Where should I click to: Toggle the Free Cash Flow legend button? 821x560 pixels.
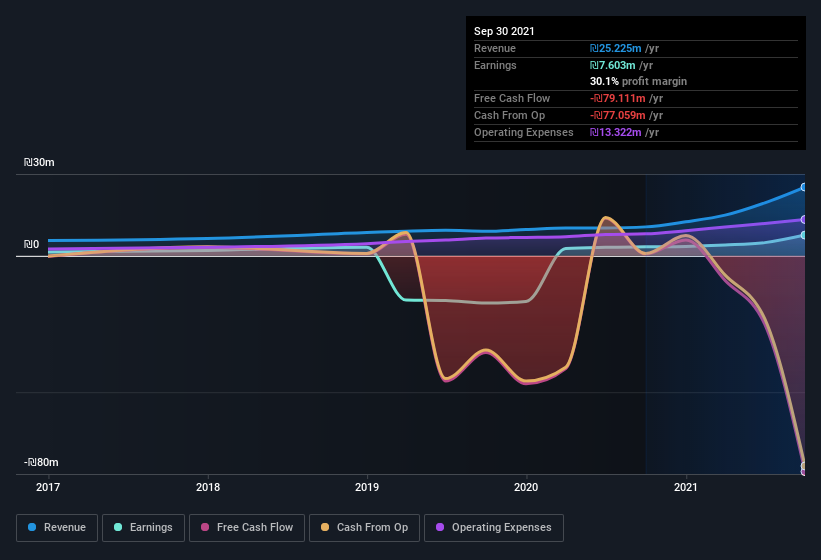point(247,528)
